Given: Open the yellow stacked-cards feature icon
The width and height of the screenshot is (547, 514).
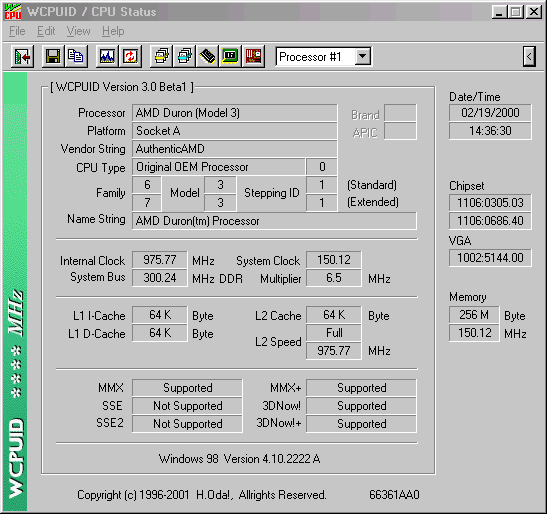Looking at the screenshot, I should coord(162,56).
